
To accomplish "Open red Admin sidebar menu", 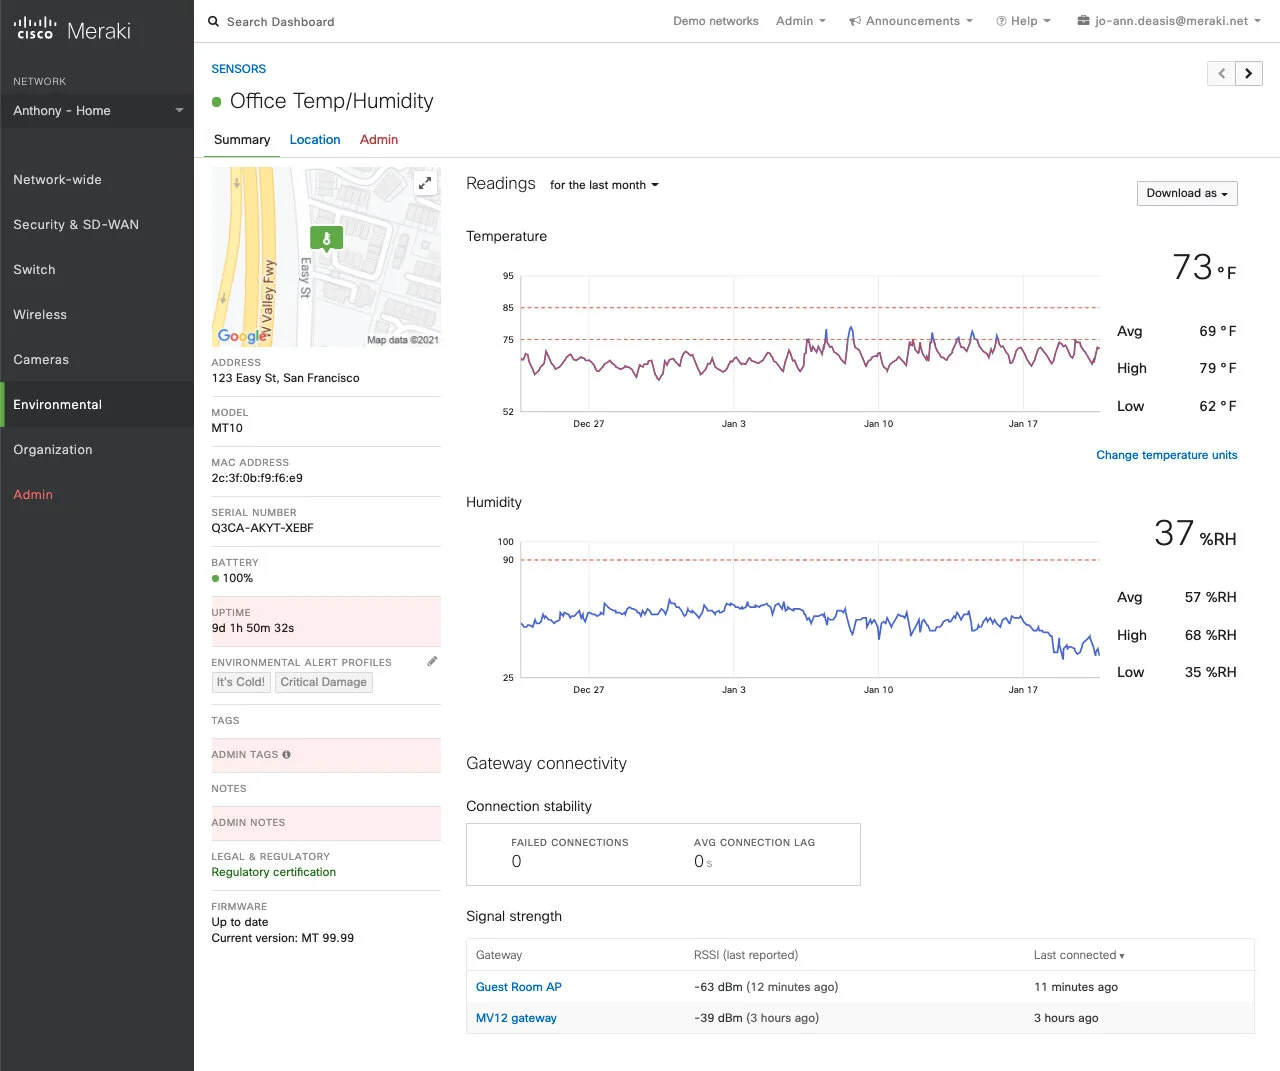I will click(x=97, y=495).
